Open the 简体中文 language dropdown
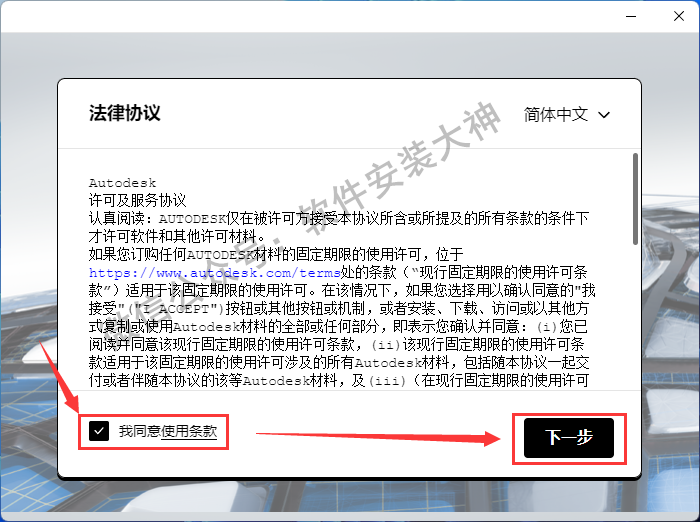This screenshot has height=522, width=700. coord(567,115)
